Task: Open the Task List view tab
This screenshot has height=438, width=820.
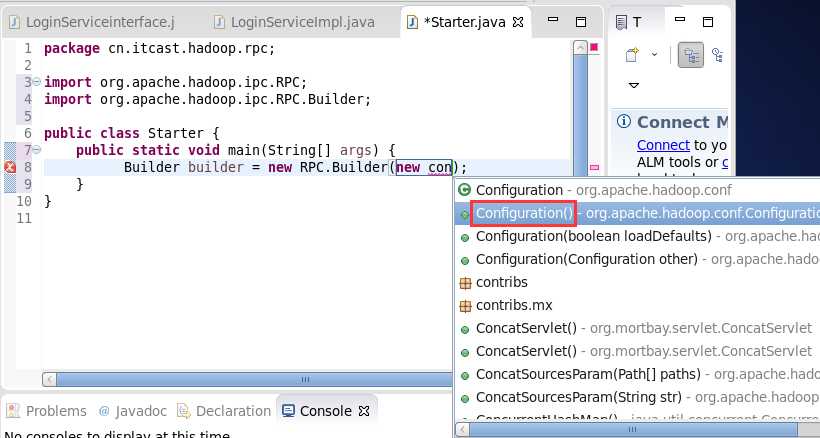Action: click(629, 22)
